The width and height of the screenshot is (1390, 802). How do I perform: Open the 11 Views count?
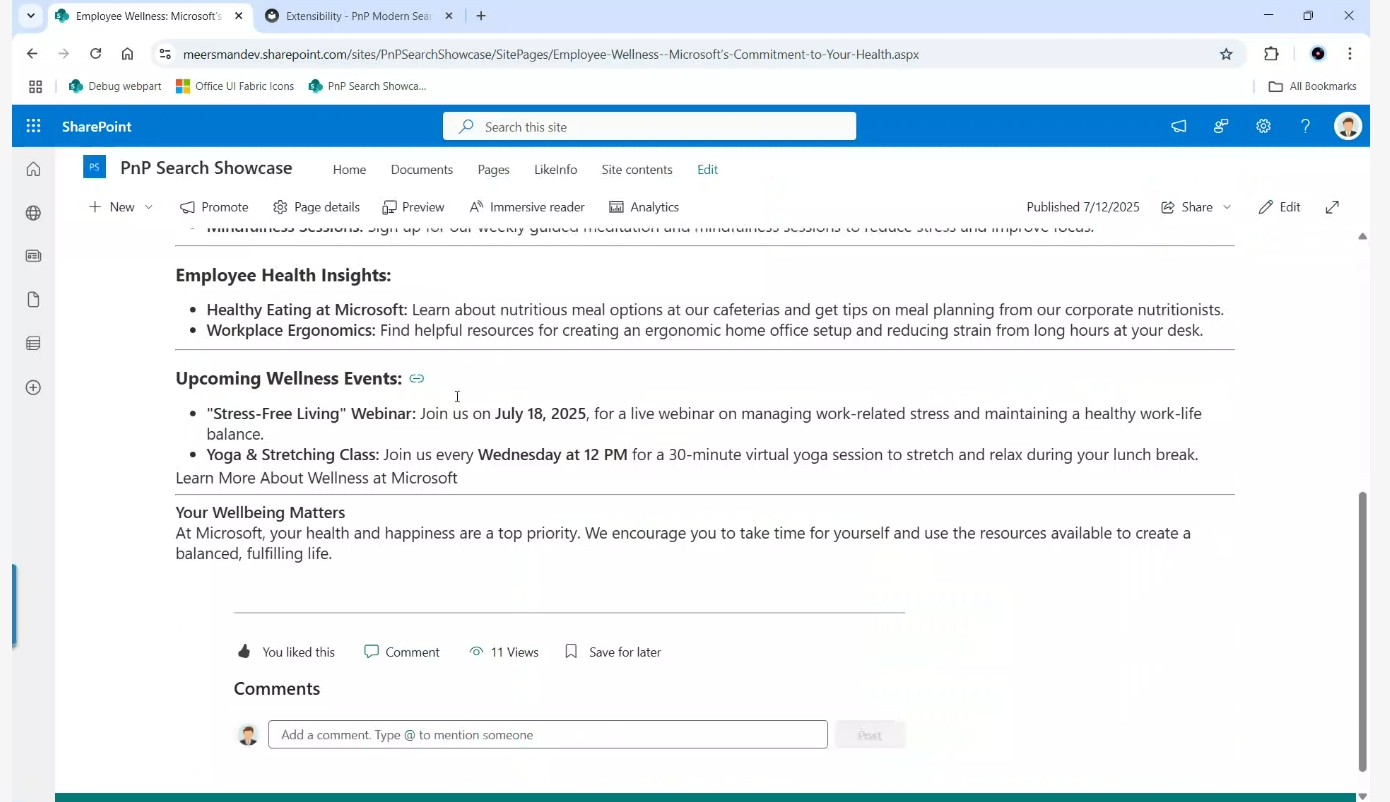click(x=504, y=652)
